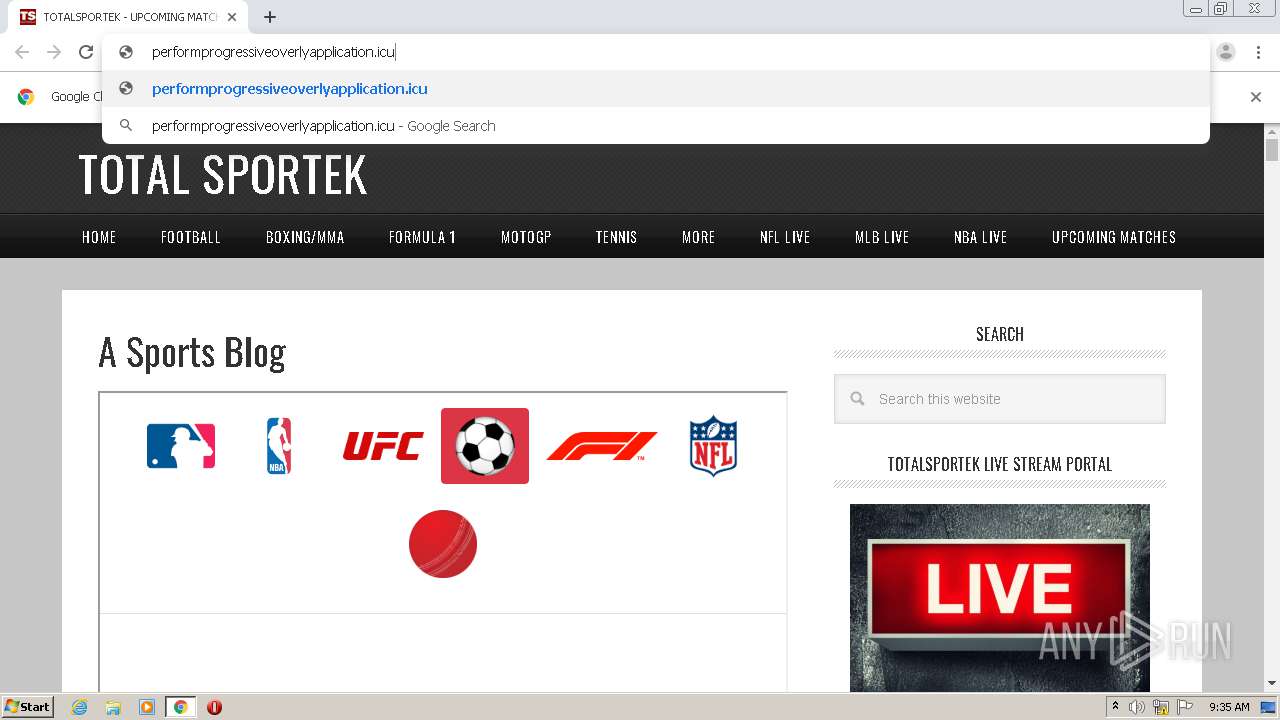Open the red Opera icon in taskbar
The height and width of the screenshot is (720, 1280).
tap(214, 707)
